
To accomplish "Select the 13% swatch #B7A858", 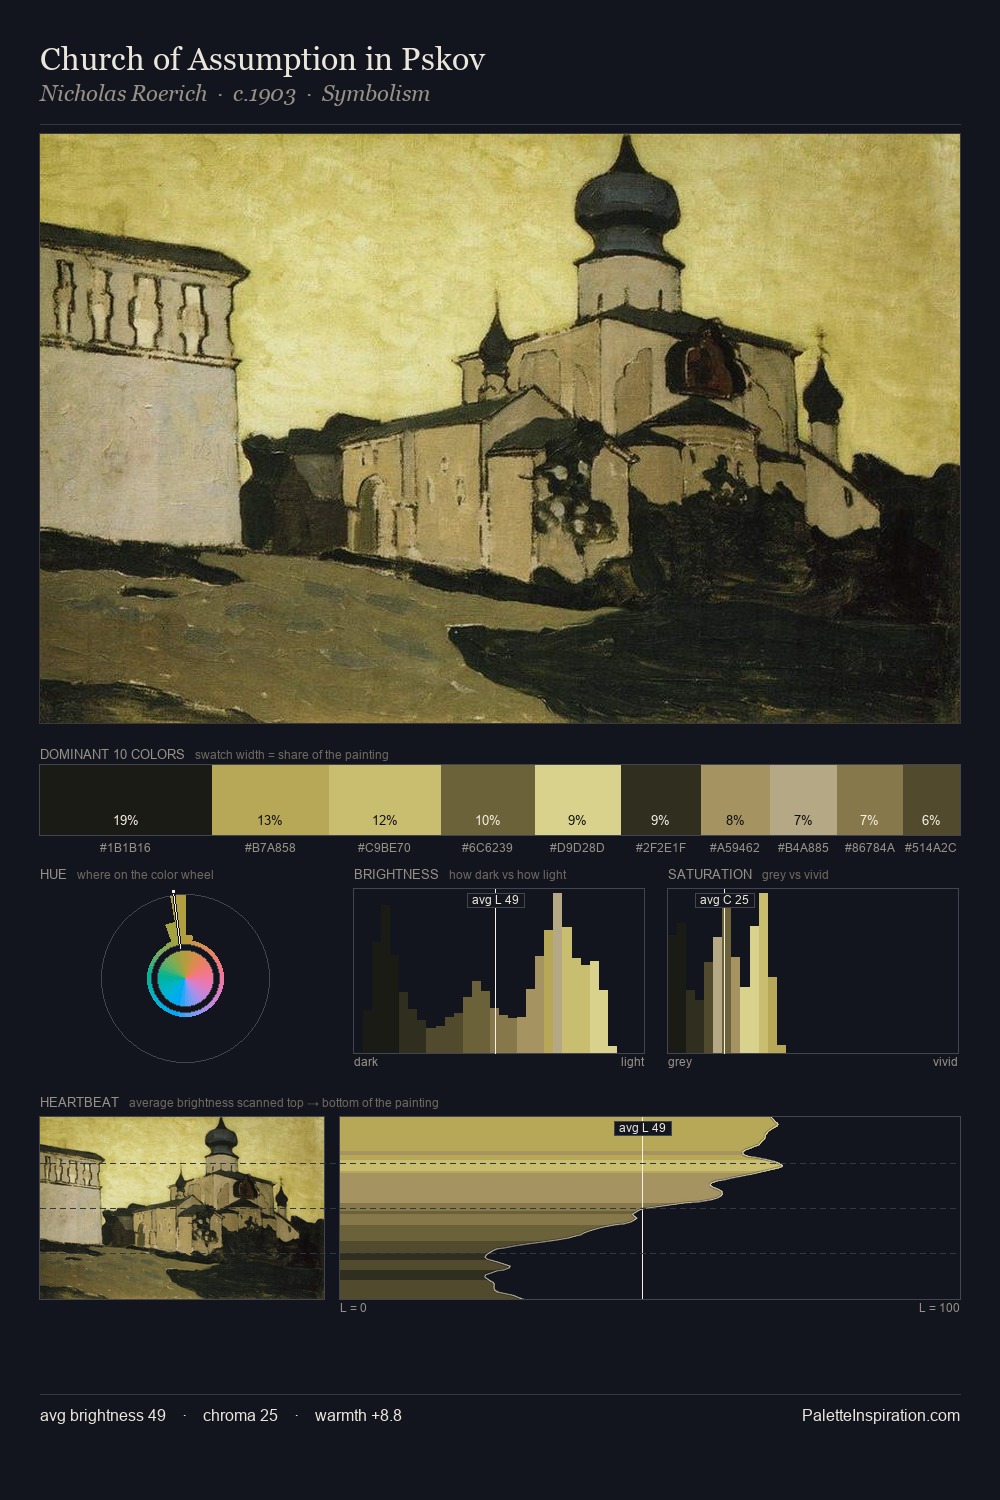I will [270, 800].
